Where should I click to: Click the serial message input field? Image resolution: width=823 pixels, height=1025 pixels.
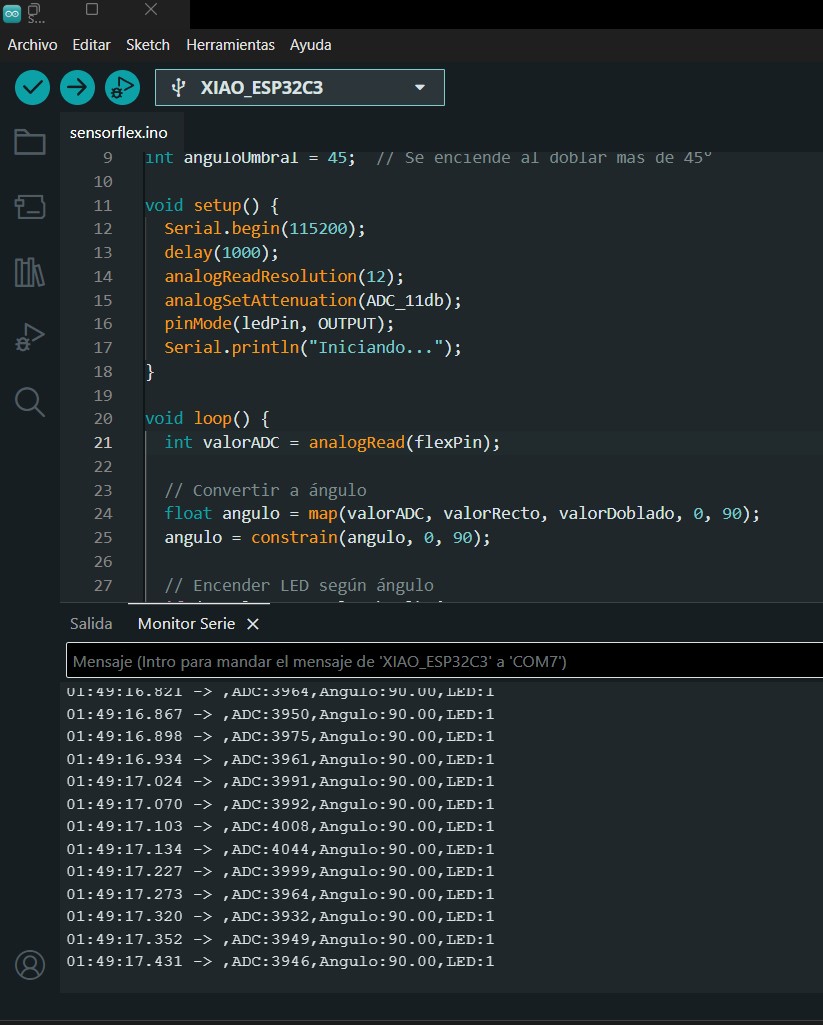[440, 661]
